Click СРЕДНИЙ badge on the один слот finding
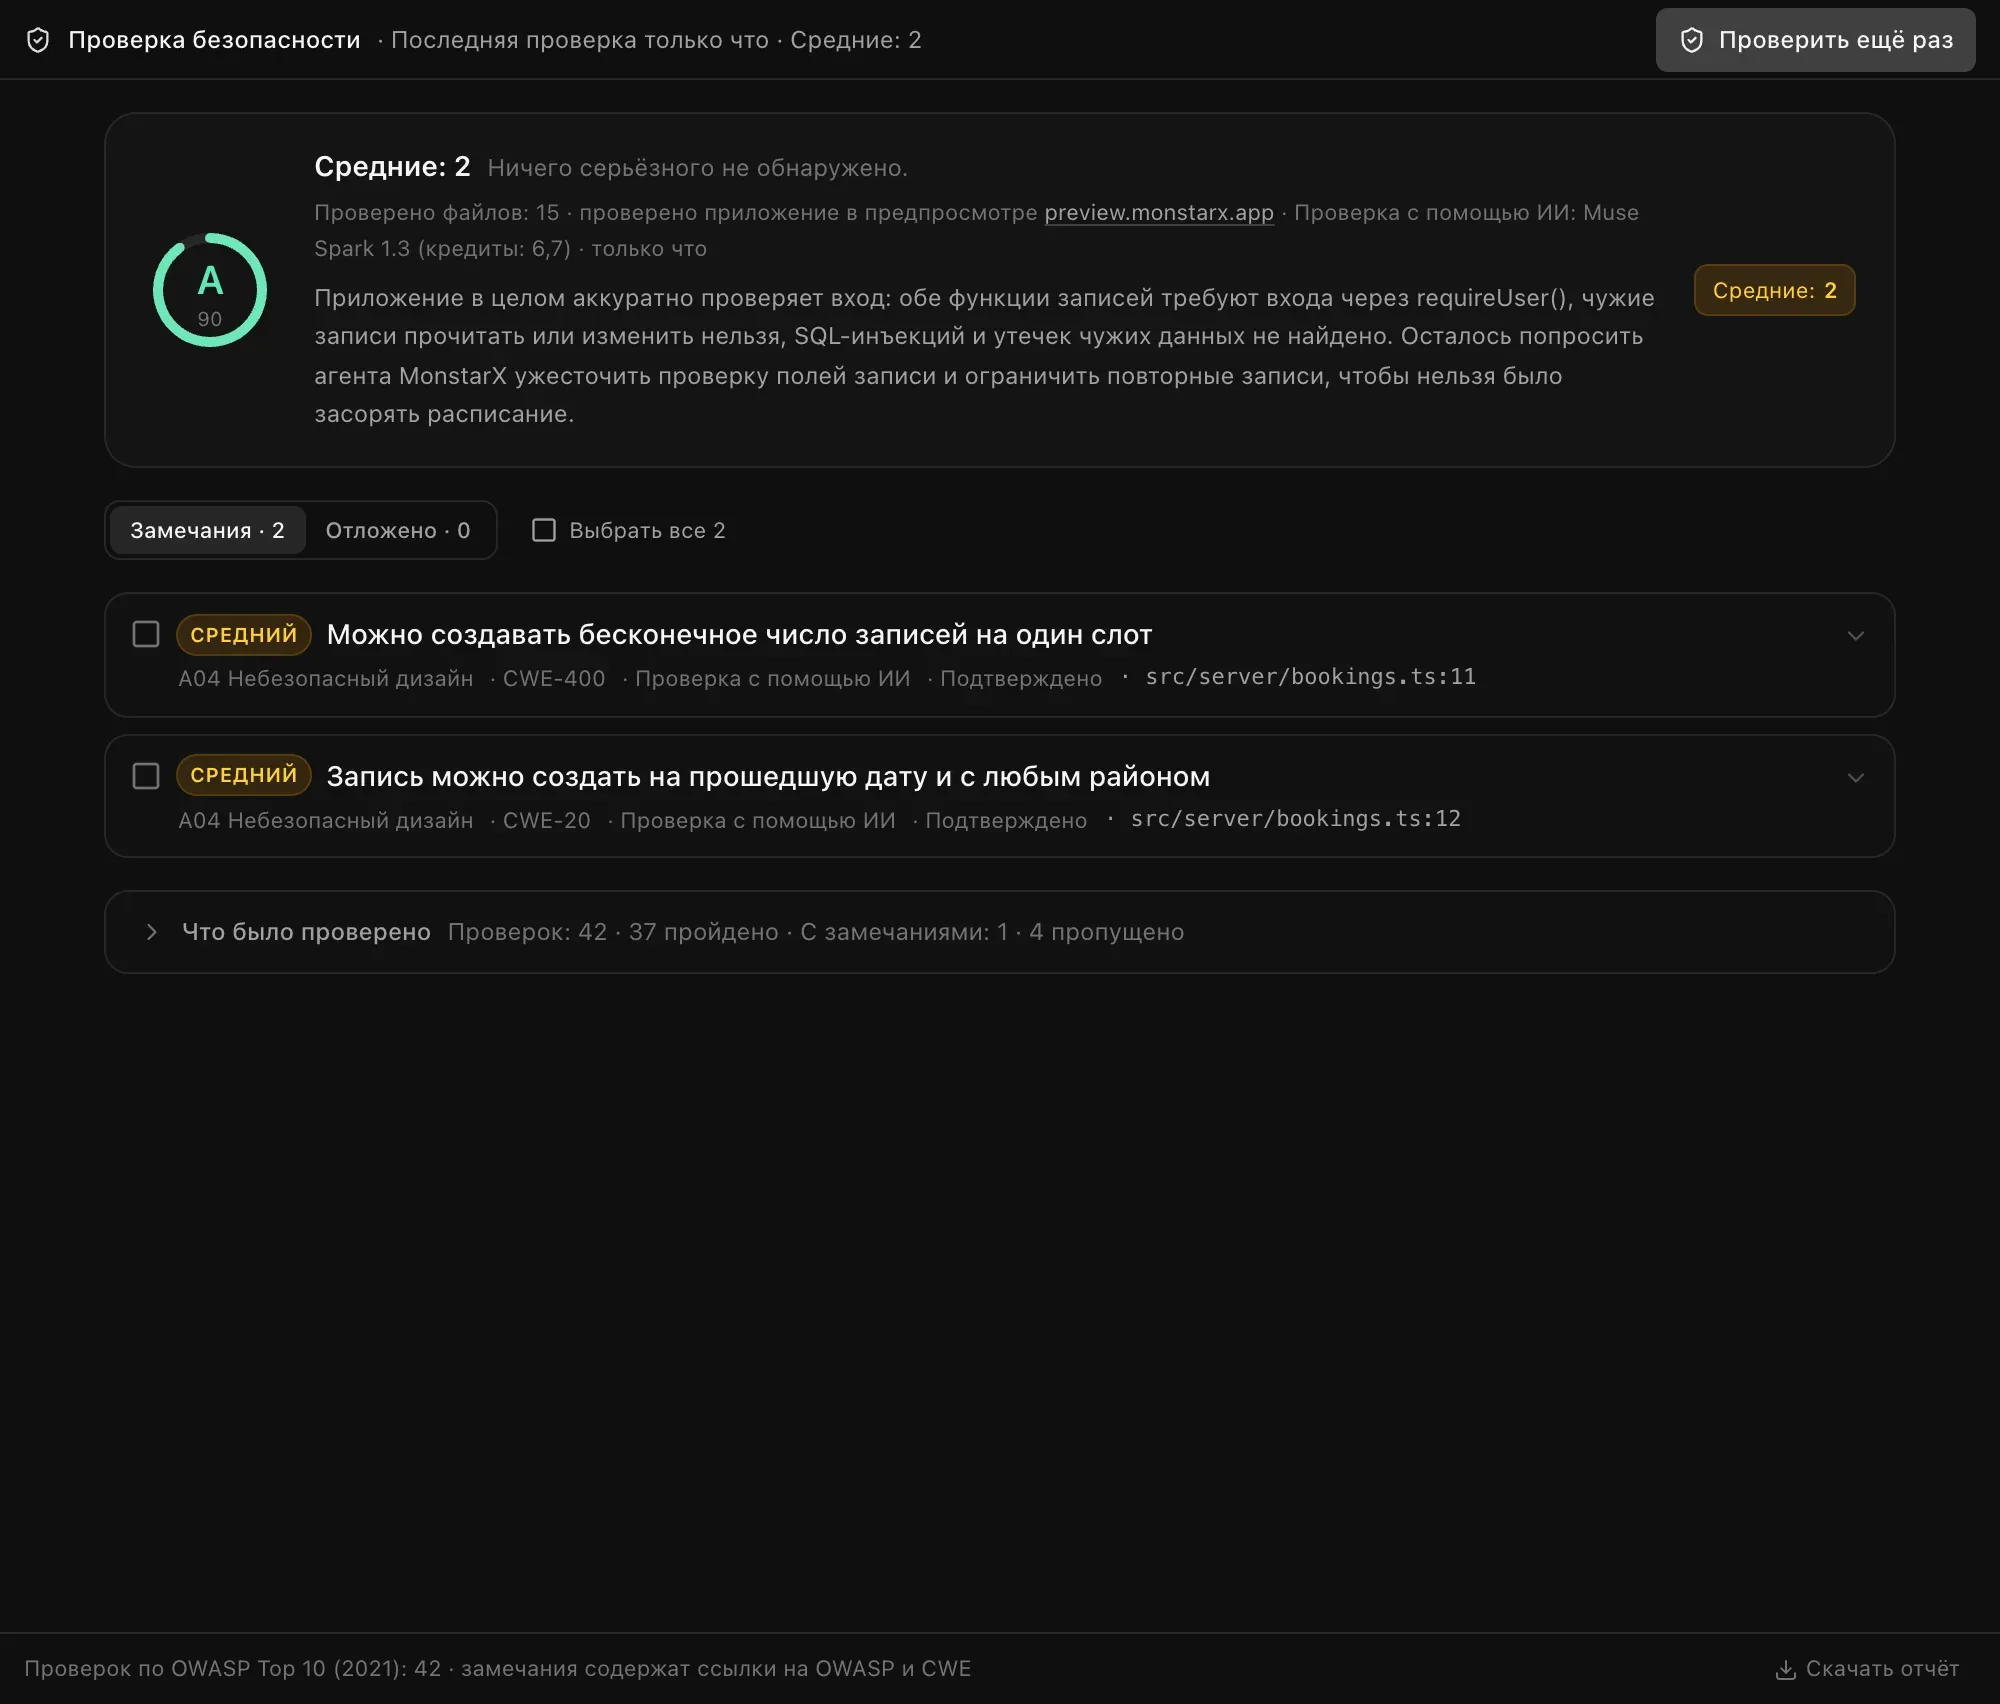Image resolution: width=2000 pixels, height=1704 pixels. click(244, 634)
